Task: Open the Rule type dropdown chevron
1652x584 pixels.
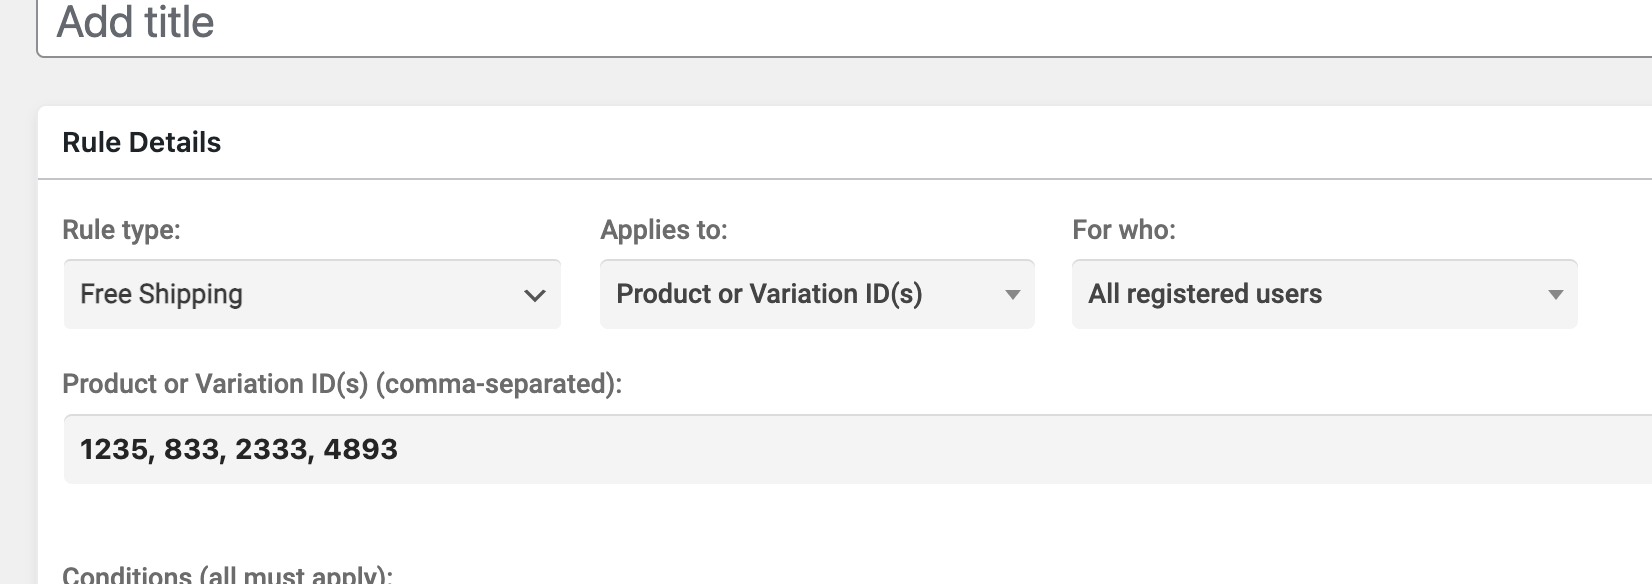Action: (535, 295)
